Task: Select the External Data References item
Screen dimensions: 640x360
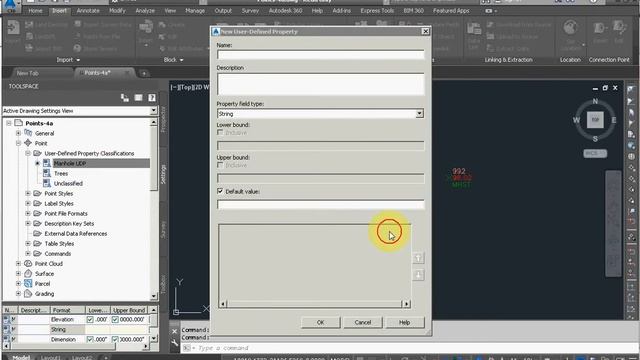Action: [x=76, y=234]
